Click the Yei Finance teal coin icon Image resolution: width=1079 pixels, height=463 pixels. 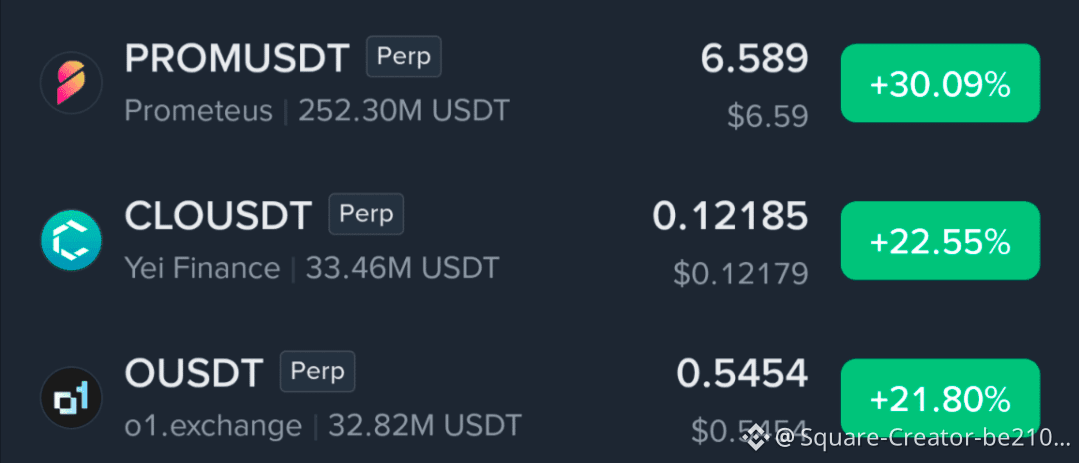tap(71, 240)
